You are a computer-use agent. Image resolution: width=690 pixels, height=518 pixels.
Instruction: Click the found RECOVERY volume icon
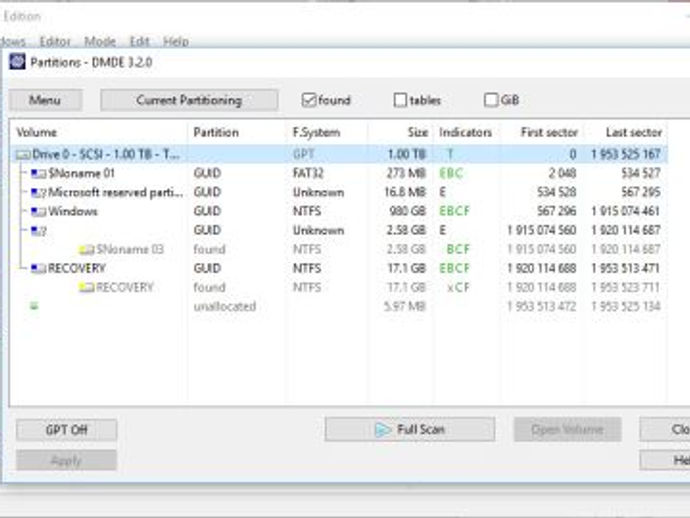[x=86, y=288]
